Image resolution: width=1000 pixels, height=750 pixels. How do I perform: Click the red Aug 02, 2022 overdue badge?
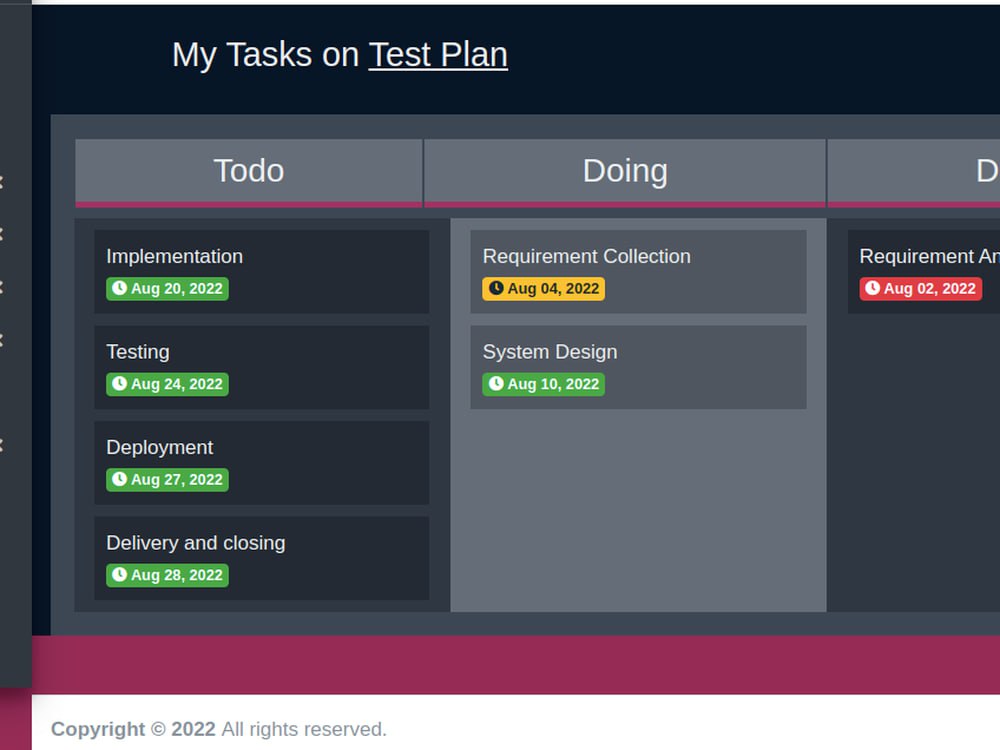point(920,289)
